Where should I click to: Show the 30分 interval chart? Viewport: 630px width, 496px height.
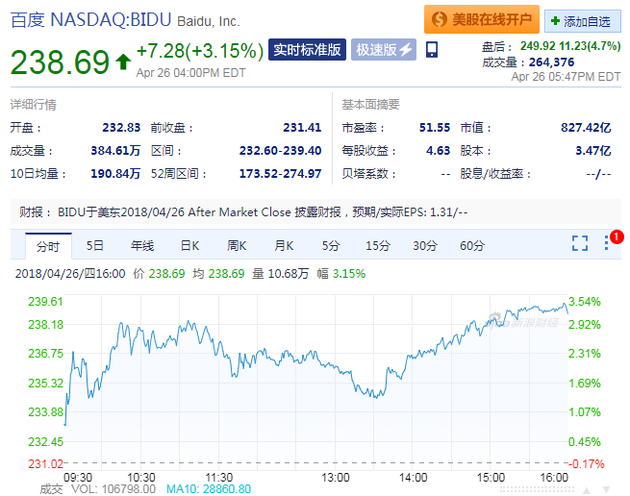click(425, 245)
